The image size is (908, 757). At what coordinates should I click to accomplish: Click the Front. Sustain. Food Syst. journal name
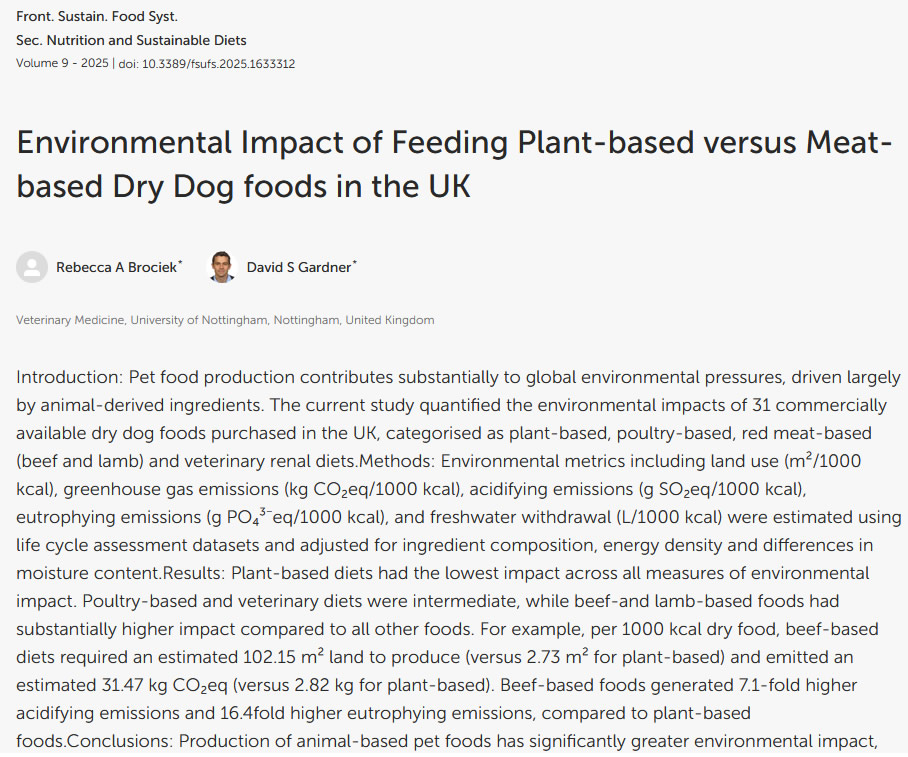click(97, 17)
